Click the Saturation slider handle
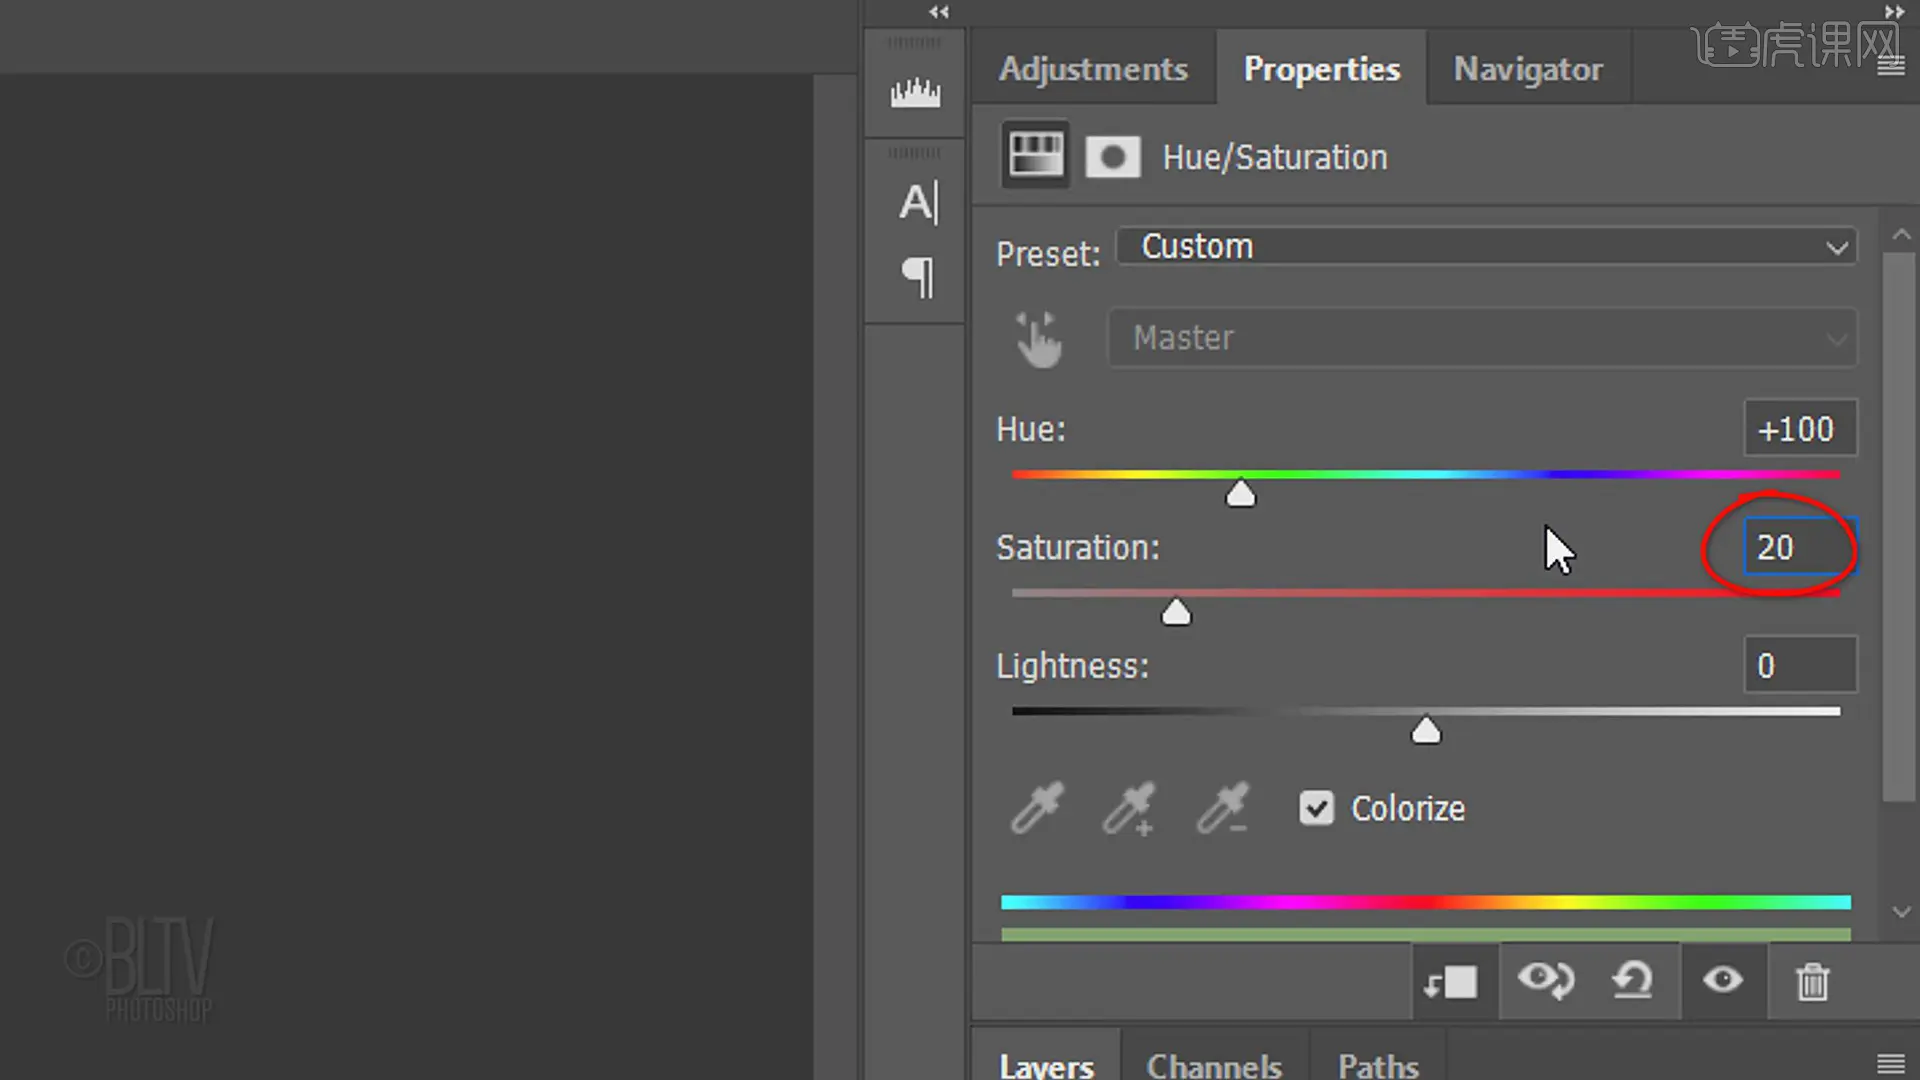Screen dimensions: 1920x1080 1176,612
